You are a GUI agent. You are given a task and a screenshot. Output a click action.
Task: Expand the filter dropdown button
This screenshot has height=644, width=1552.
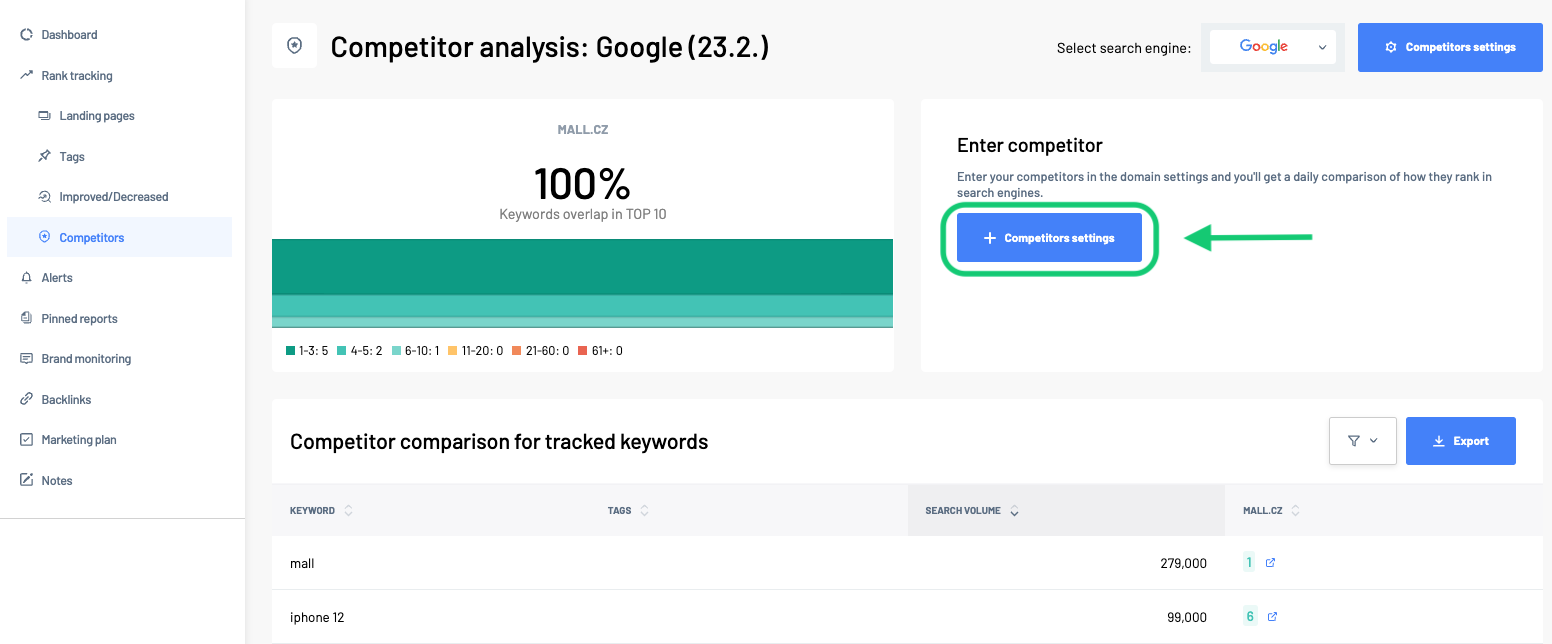(x=1362, y=441)
